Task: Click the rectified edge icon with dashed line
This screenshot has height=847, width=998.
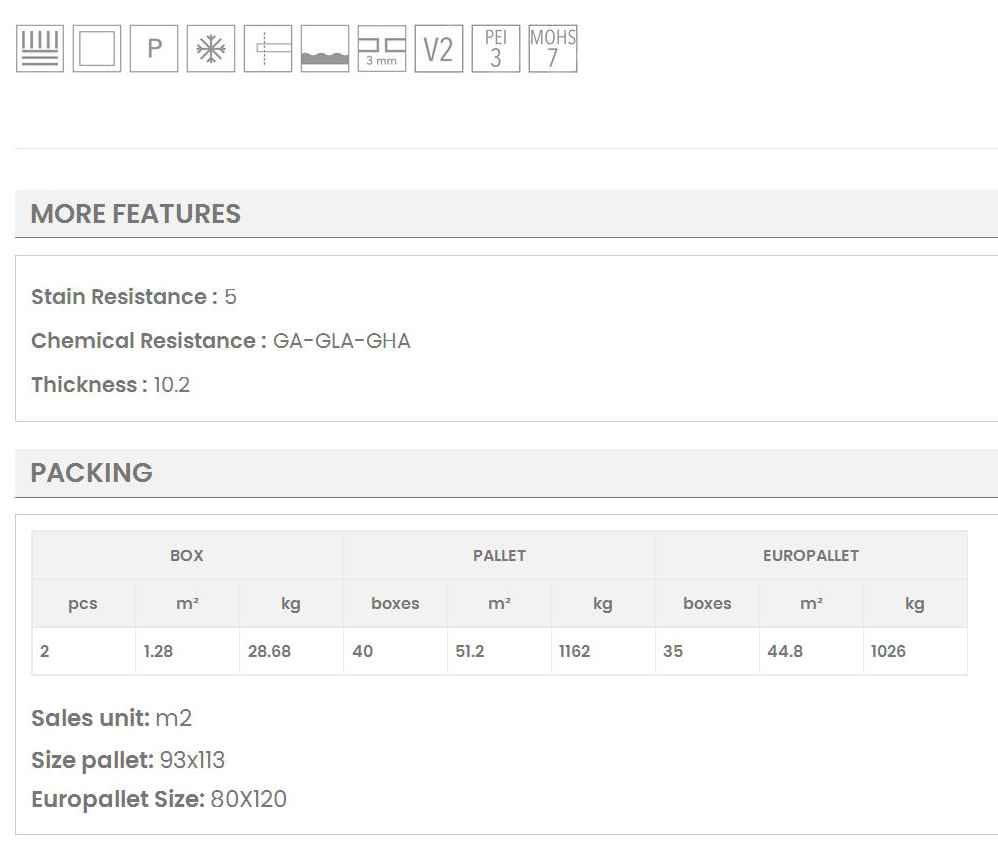Action: click(268, 49)
